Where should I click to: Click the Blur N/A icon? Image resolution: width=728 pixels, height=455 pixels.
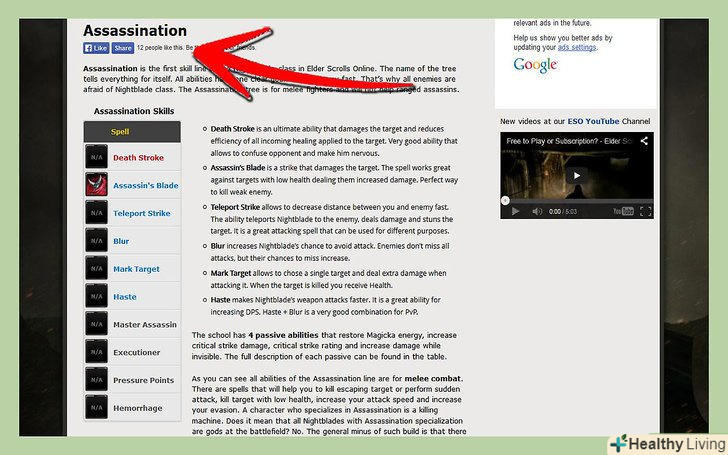tap(97, 240)
